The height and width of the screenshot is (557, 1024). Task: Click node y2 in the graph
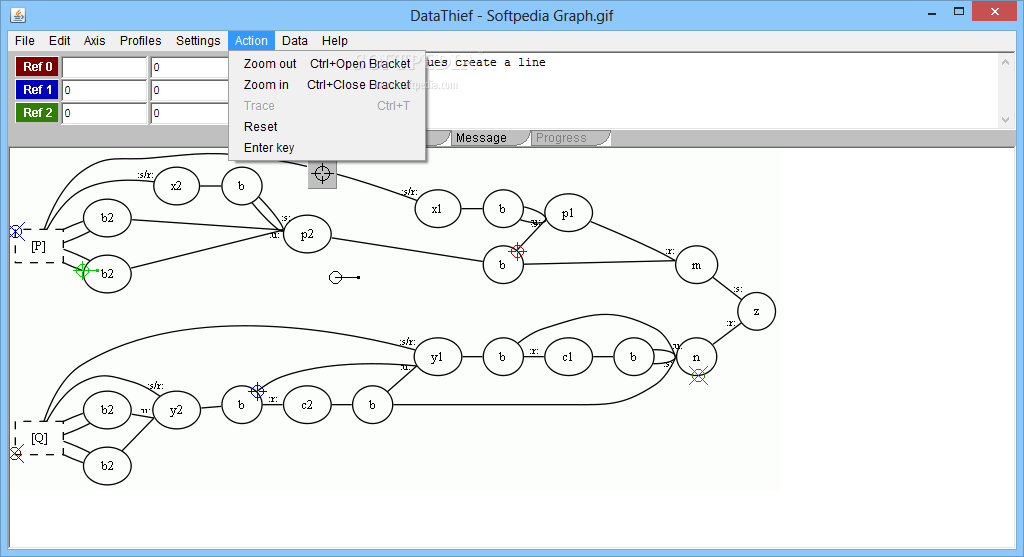(x=176, y=410)
